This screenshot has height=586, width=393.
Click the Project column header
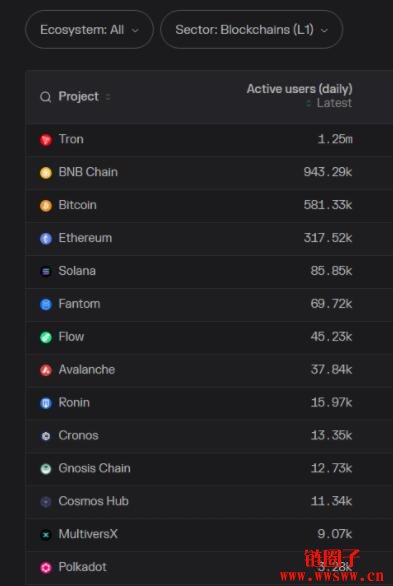pyautogui.click(x=79, y=96)
